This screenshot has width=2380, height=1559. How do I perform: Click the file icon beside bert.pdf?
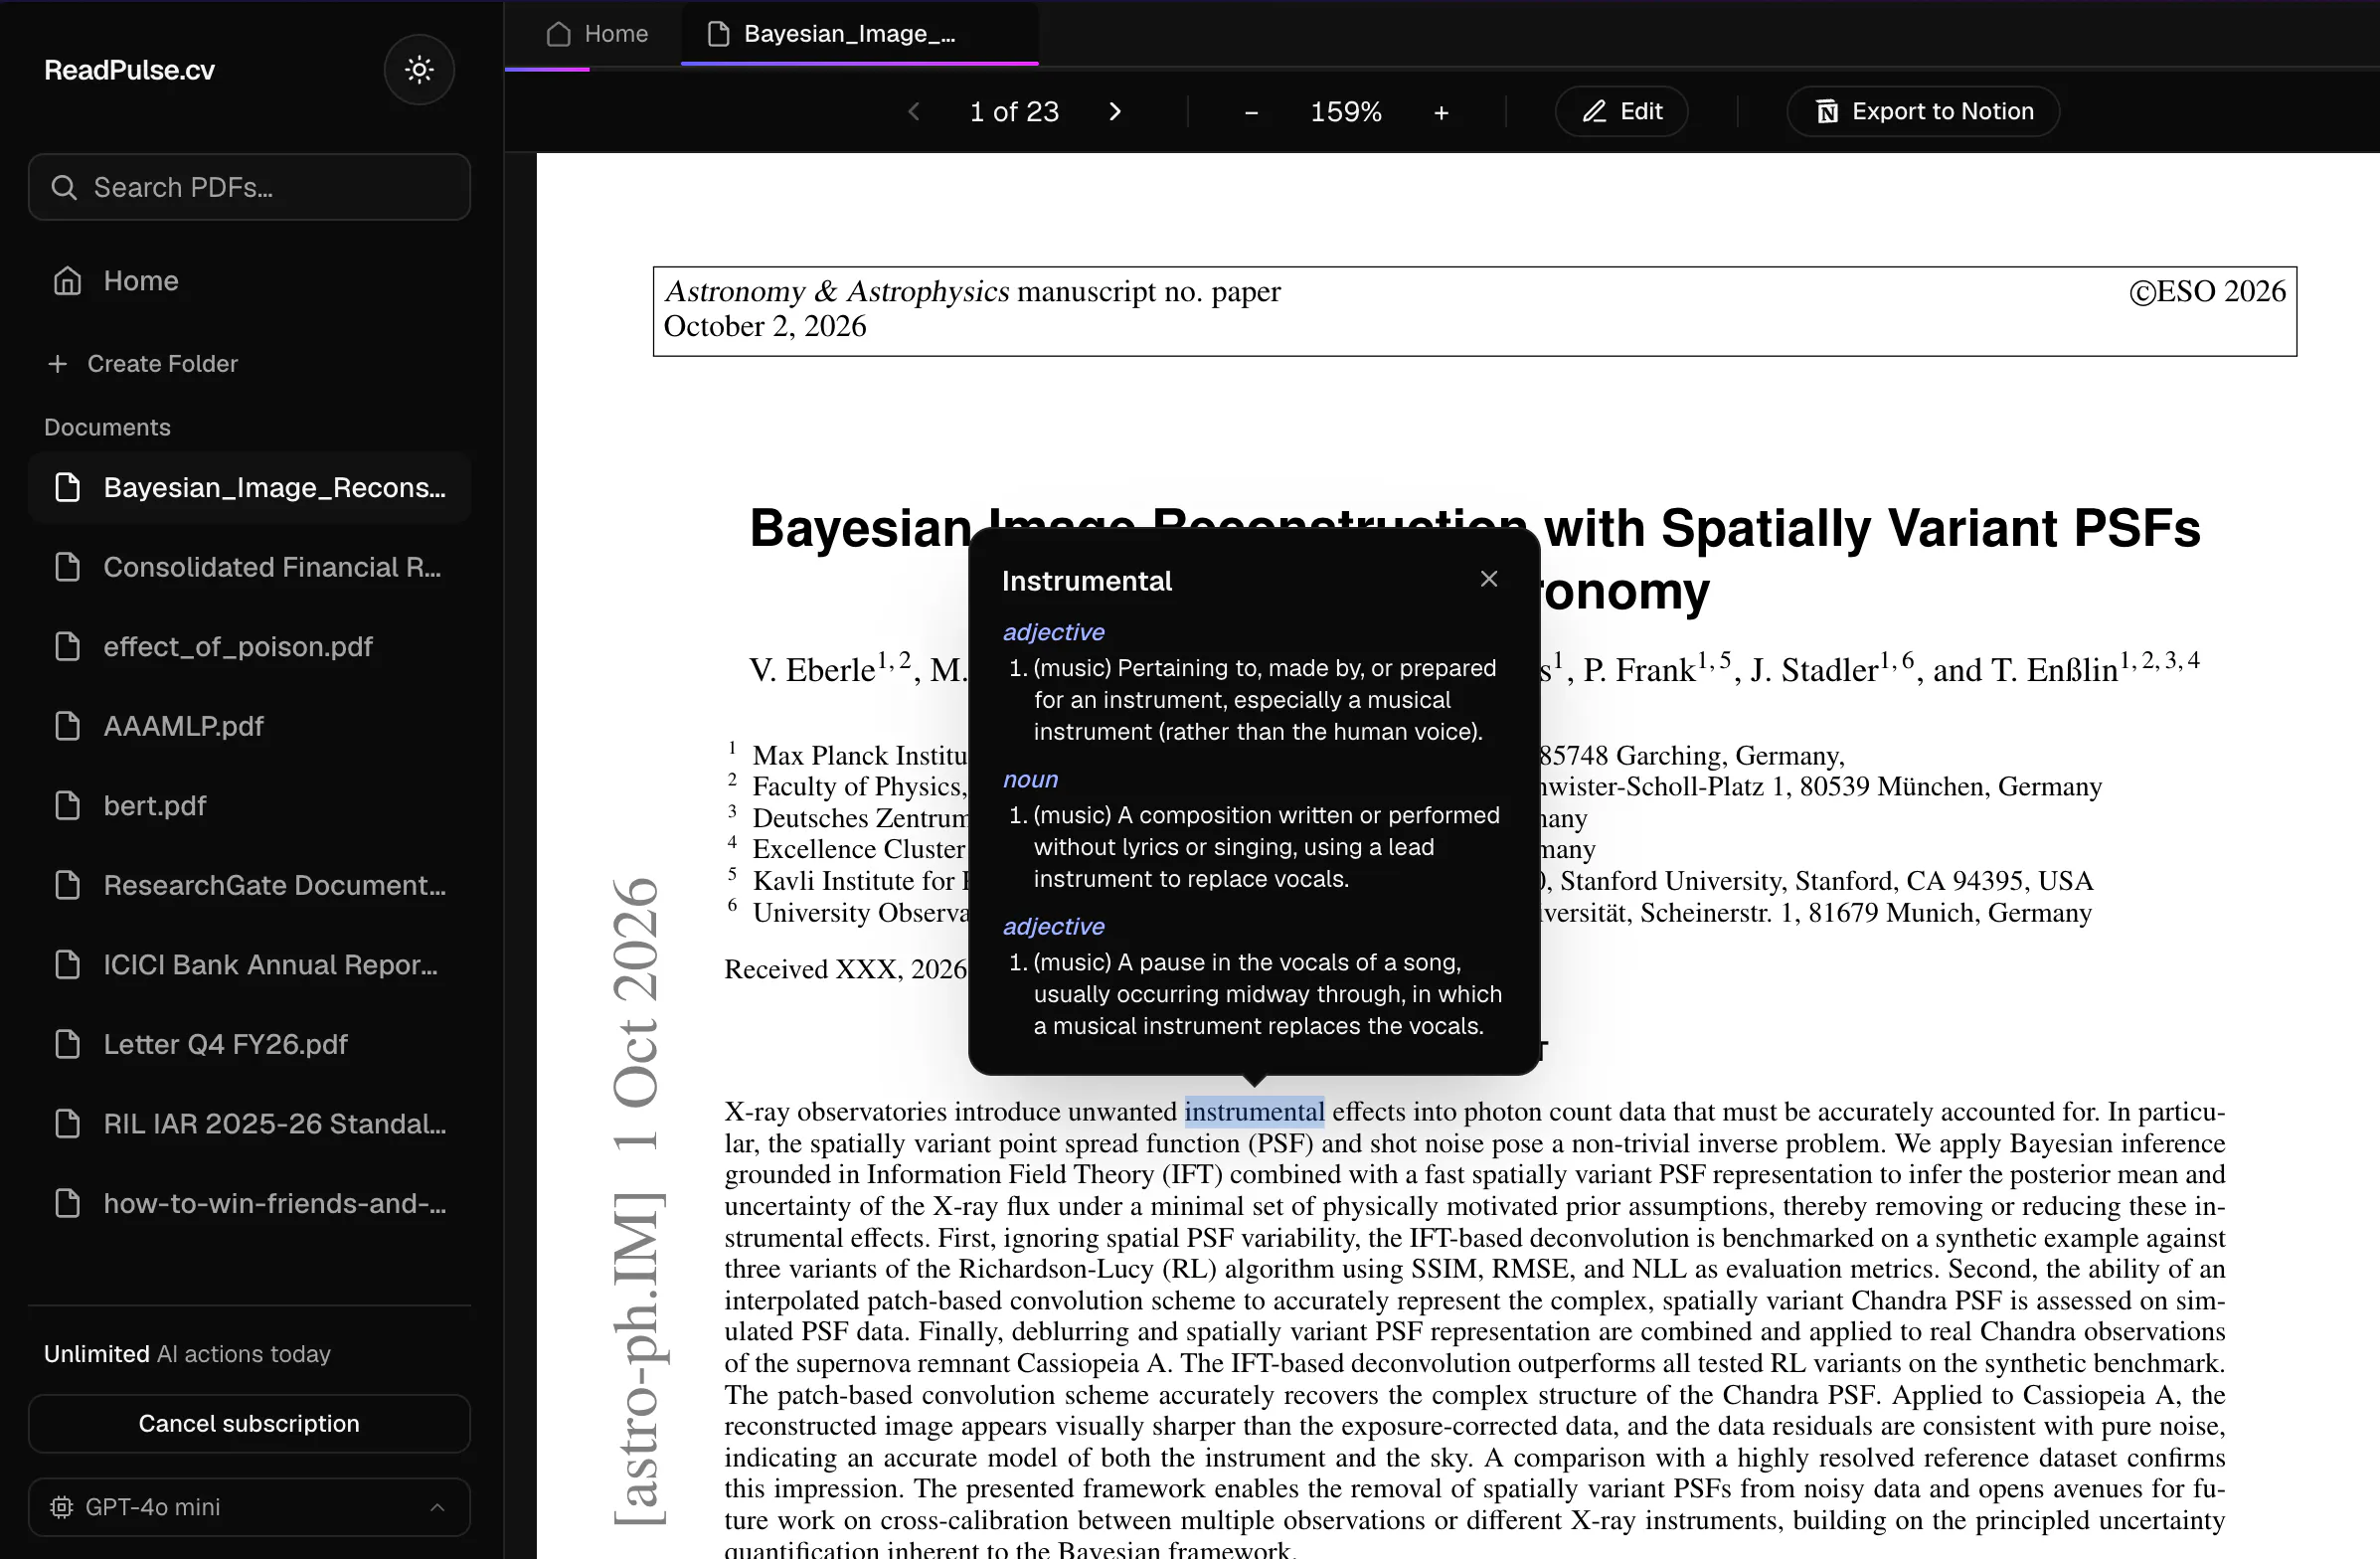tap(67, 806)
